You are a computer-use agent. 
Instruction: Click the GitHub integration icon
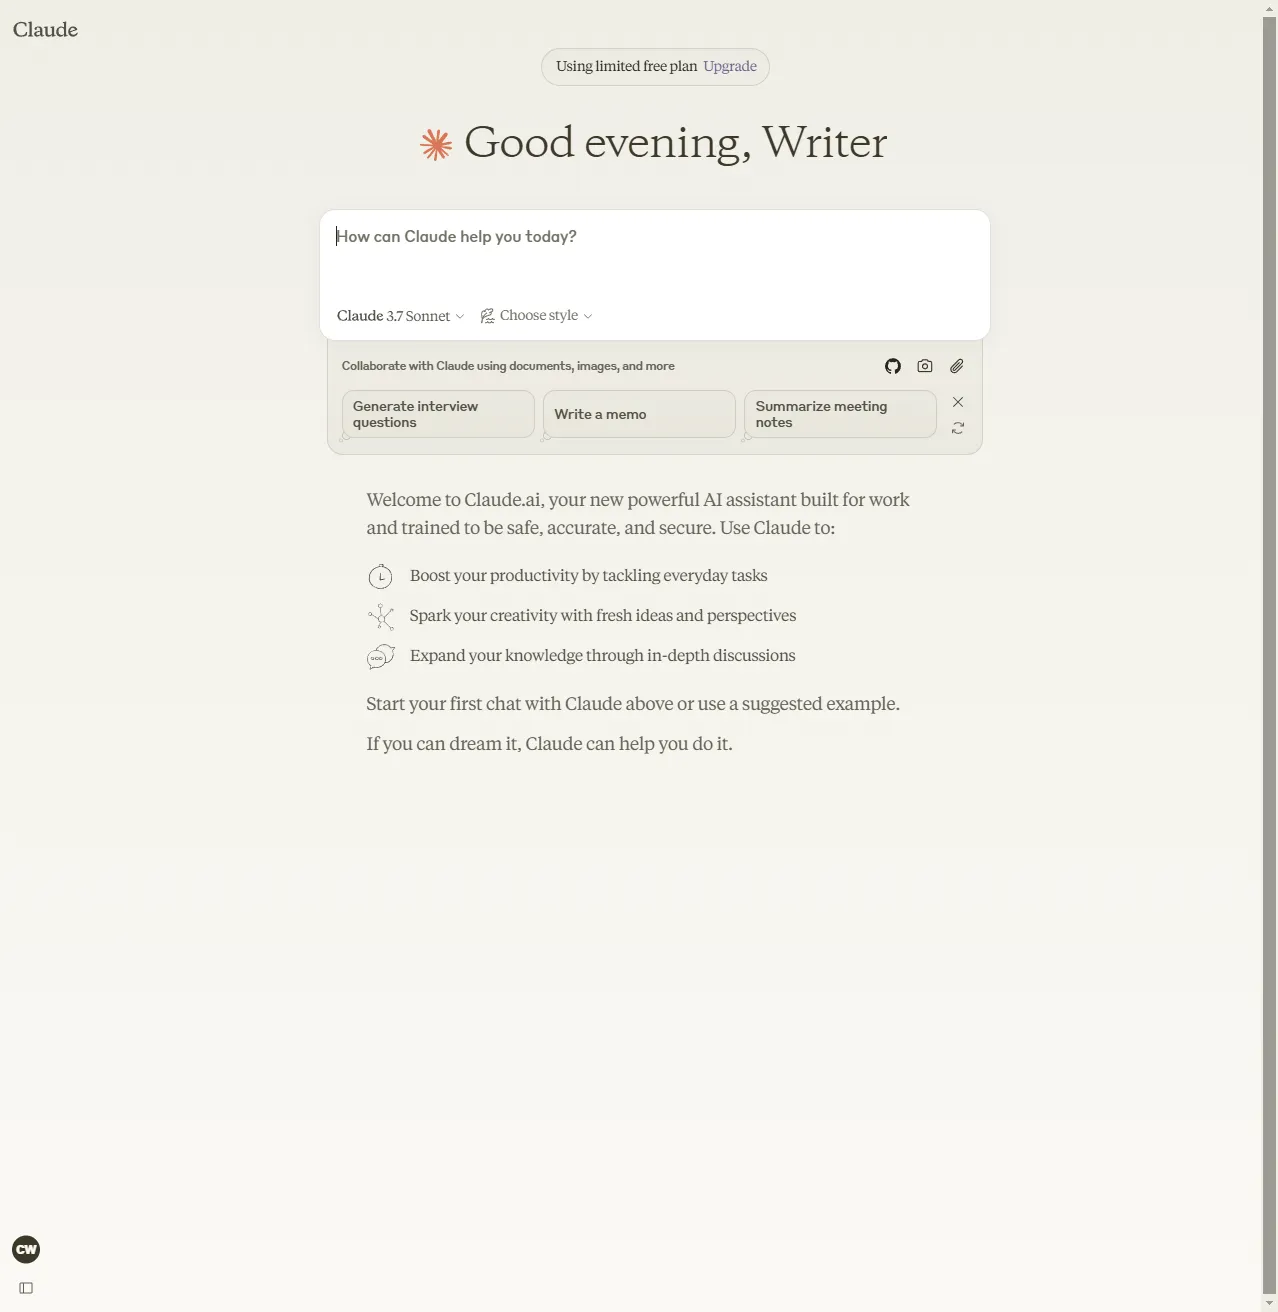click(893, 366)
